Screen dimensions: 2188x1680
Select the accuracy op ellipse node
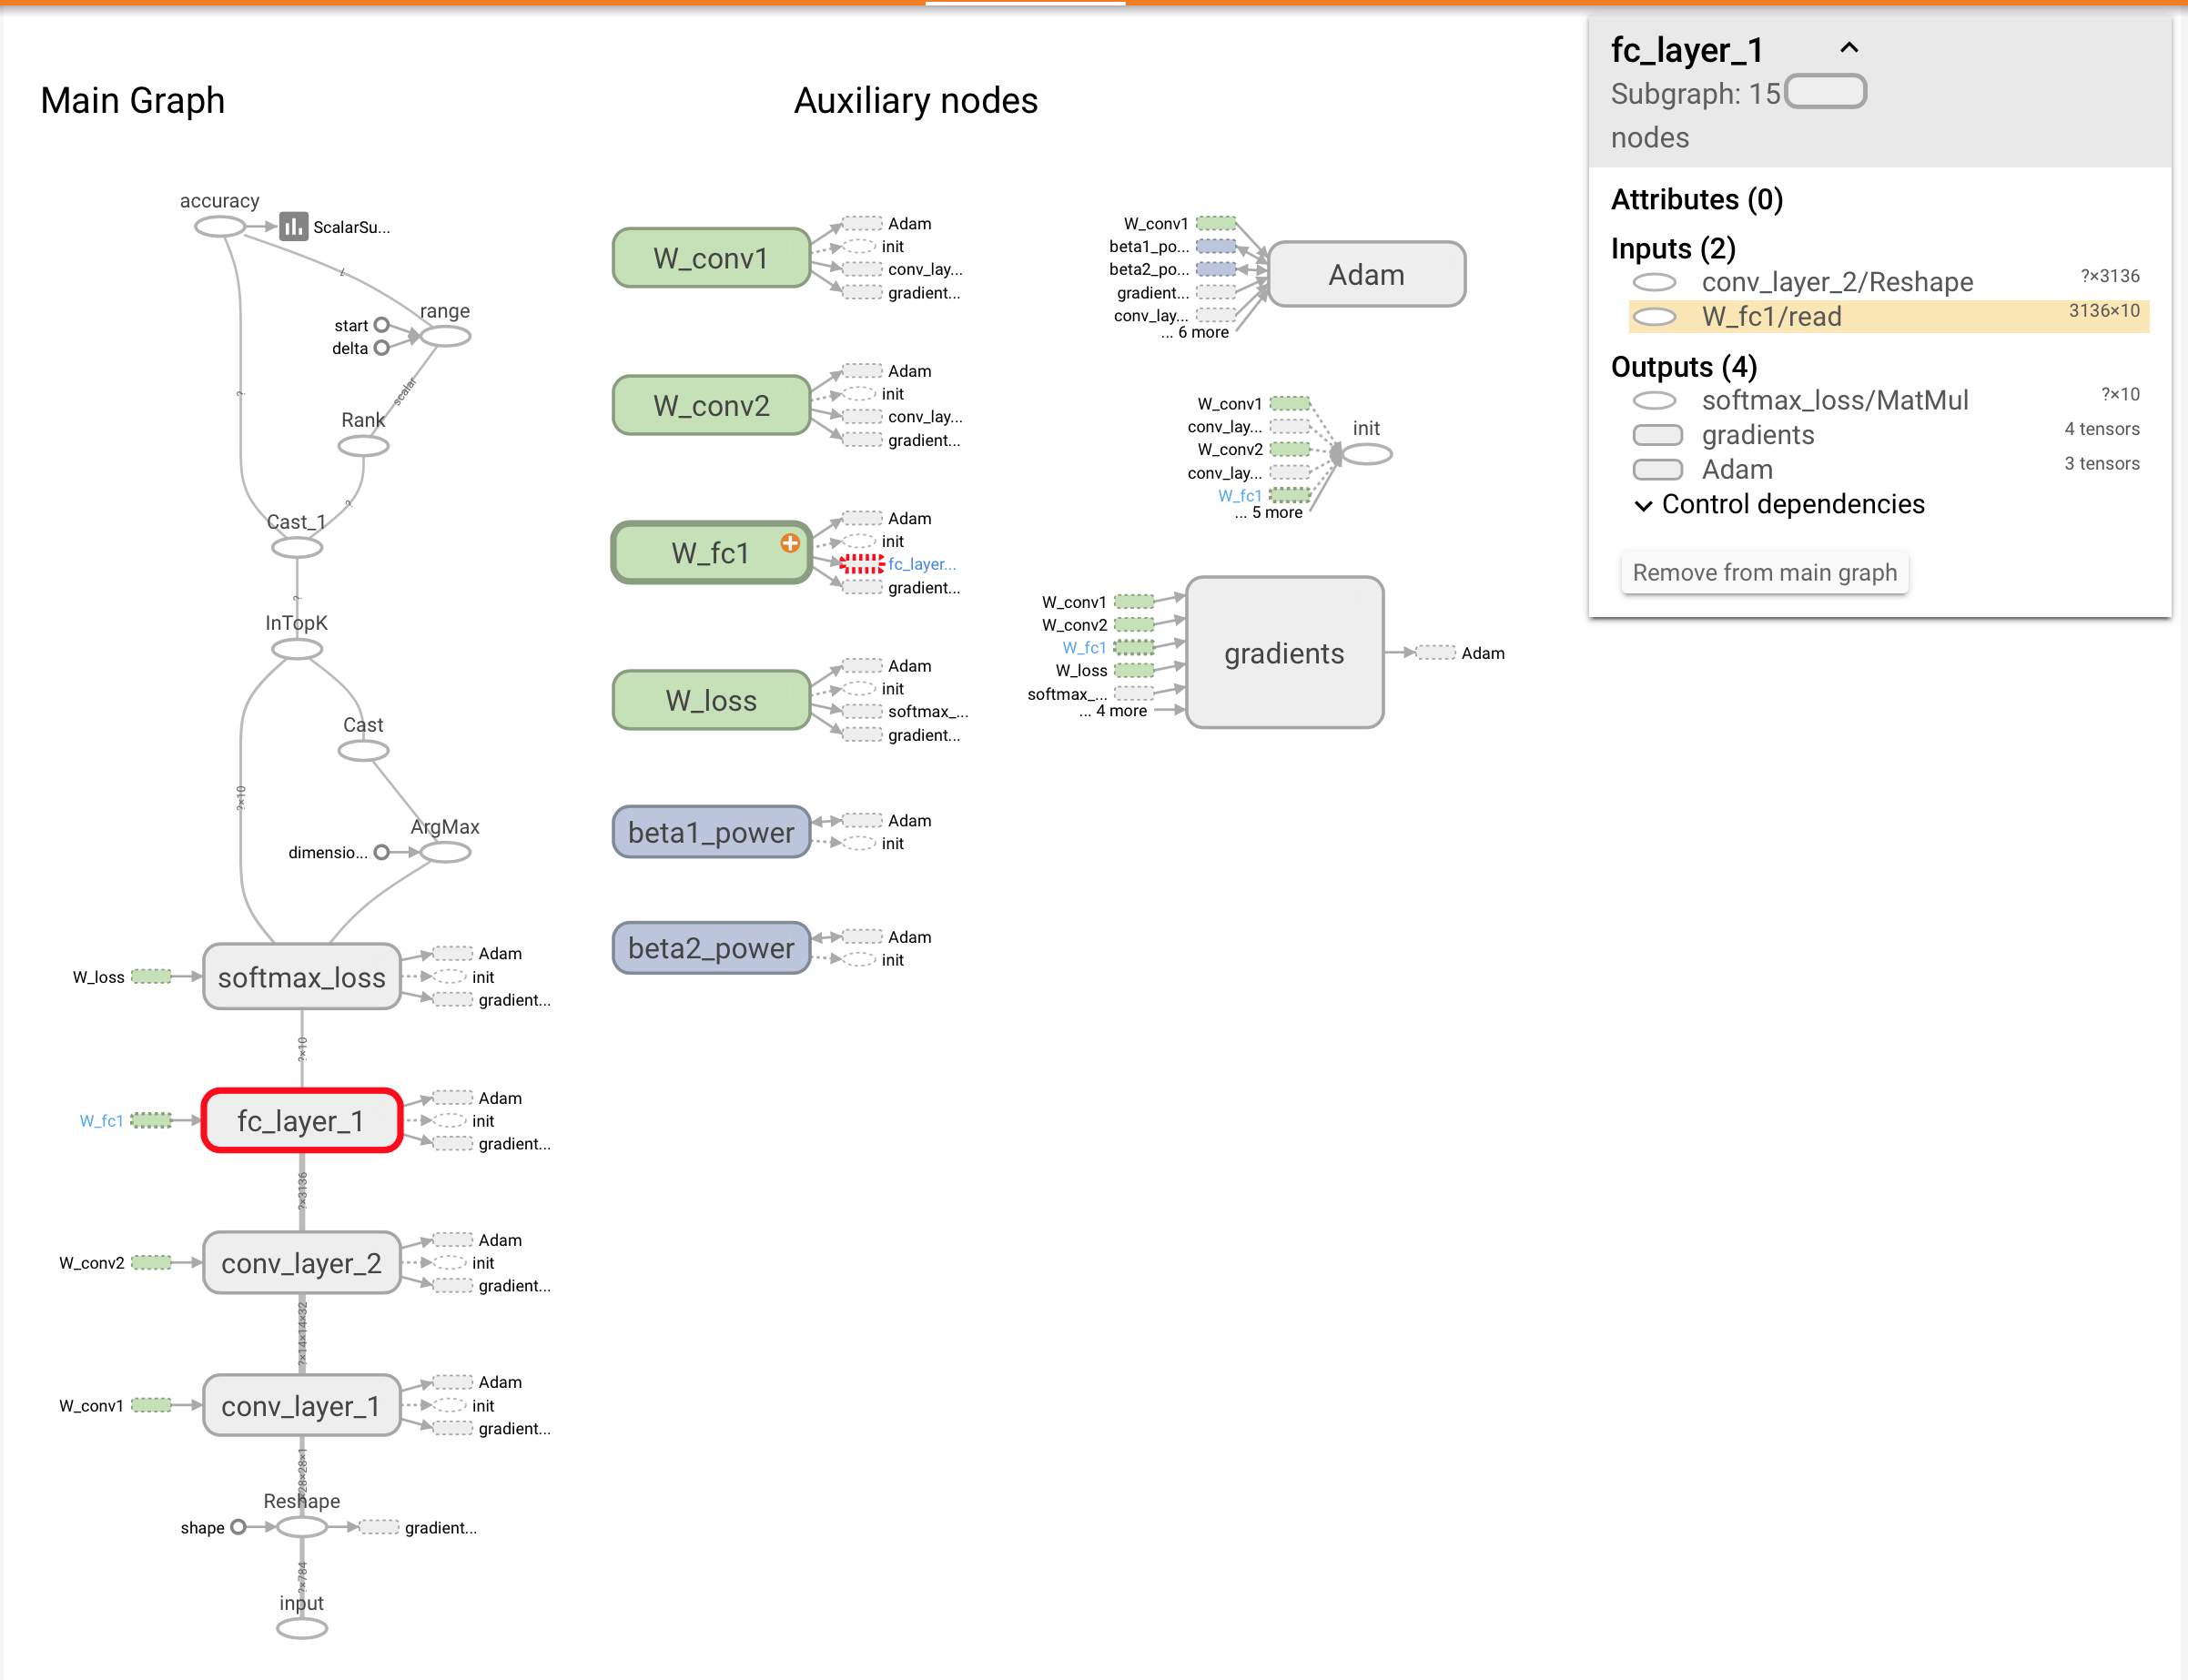coord(220,227)
